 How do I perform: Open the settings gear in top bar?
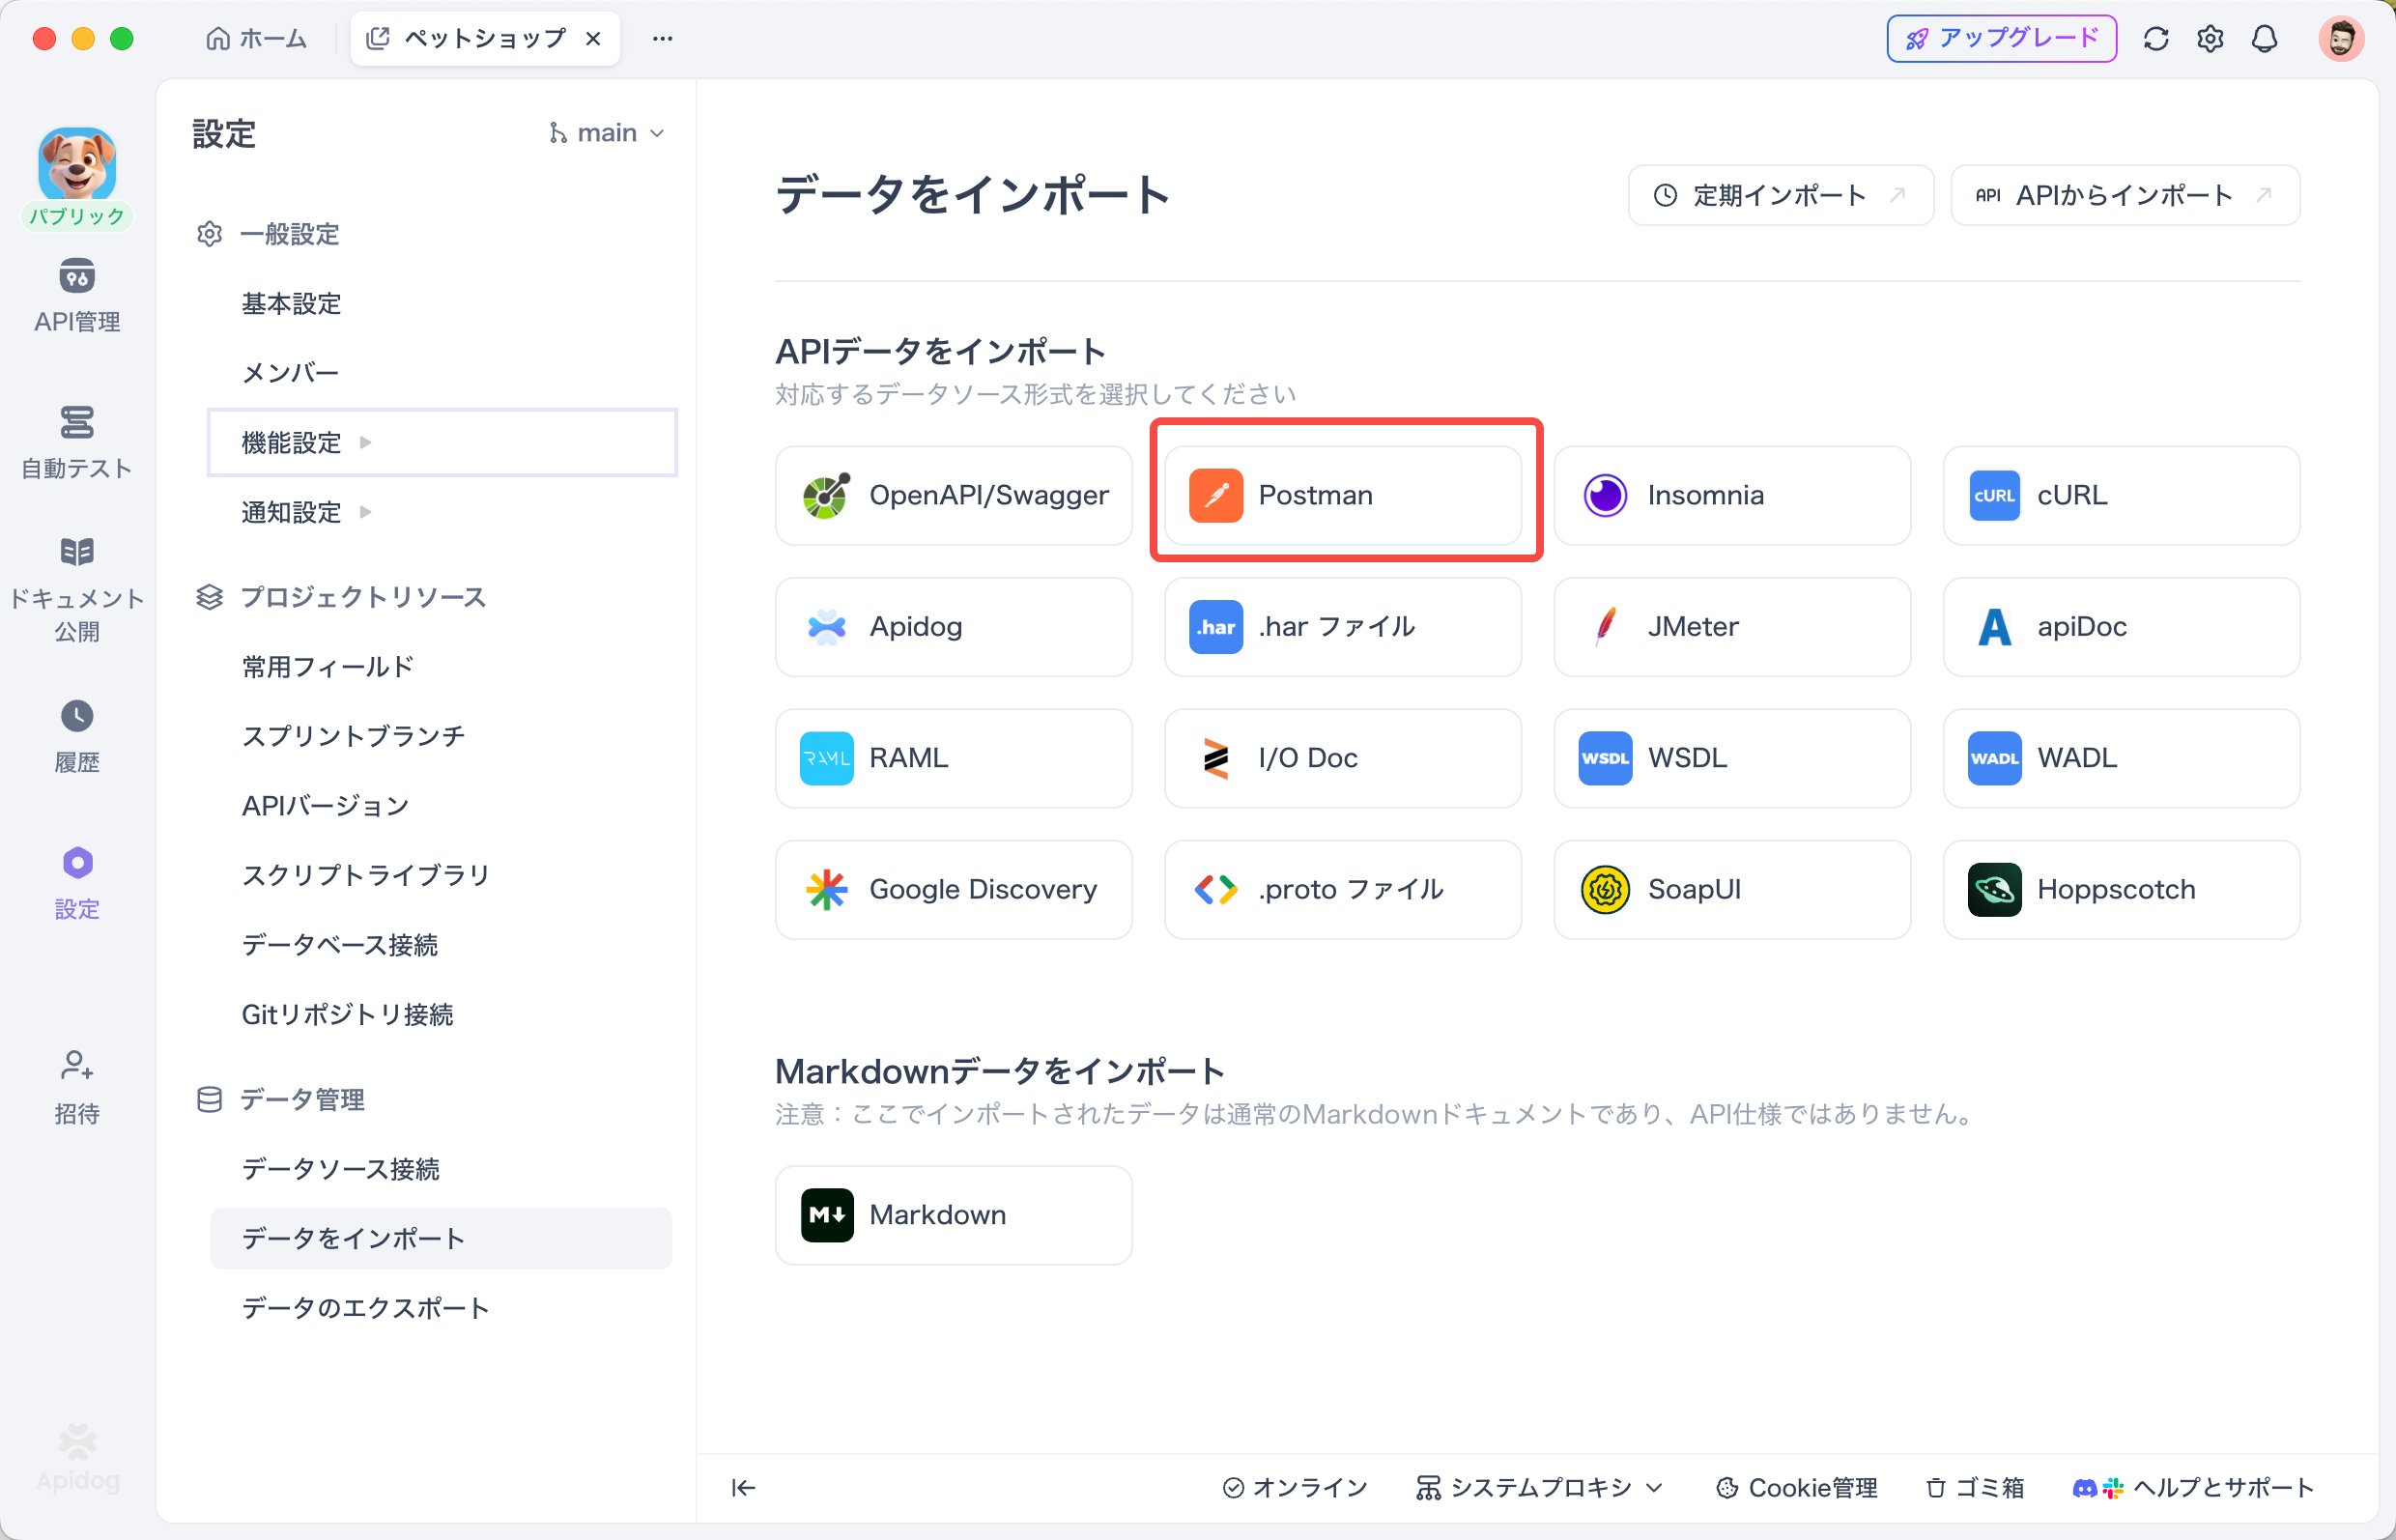(x=2210, y=39)
